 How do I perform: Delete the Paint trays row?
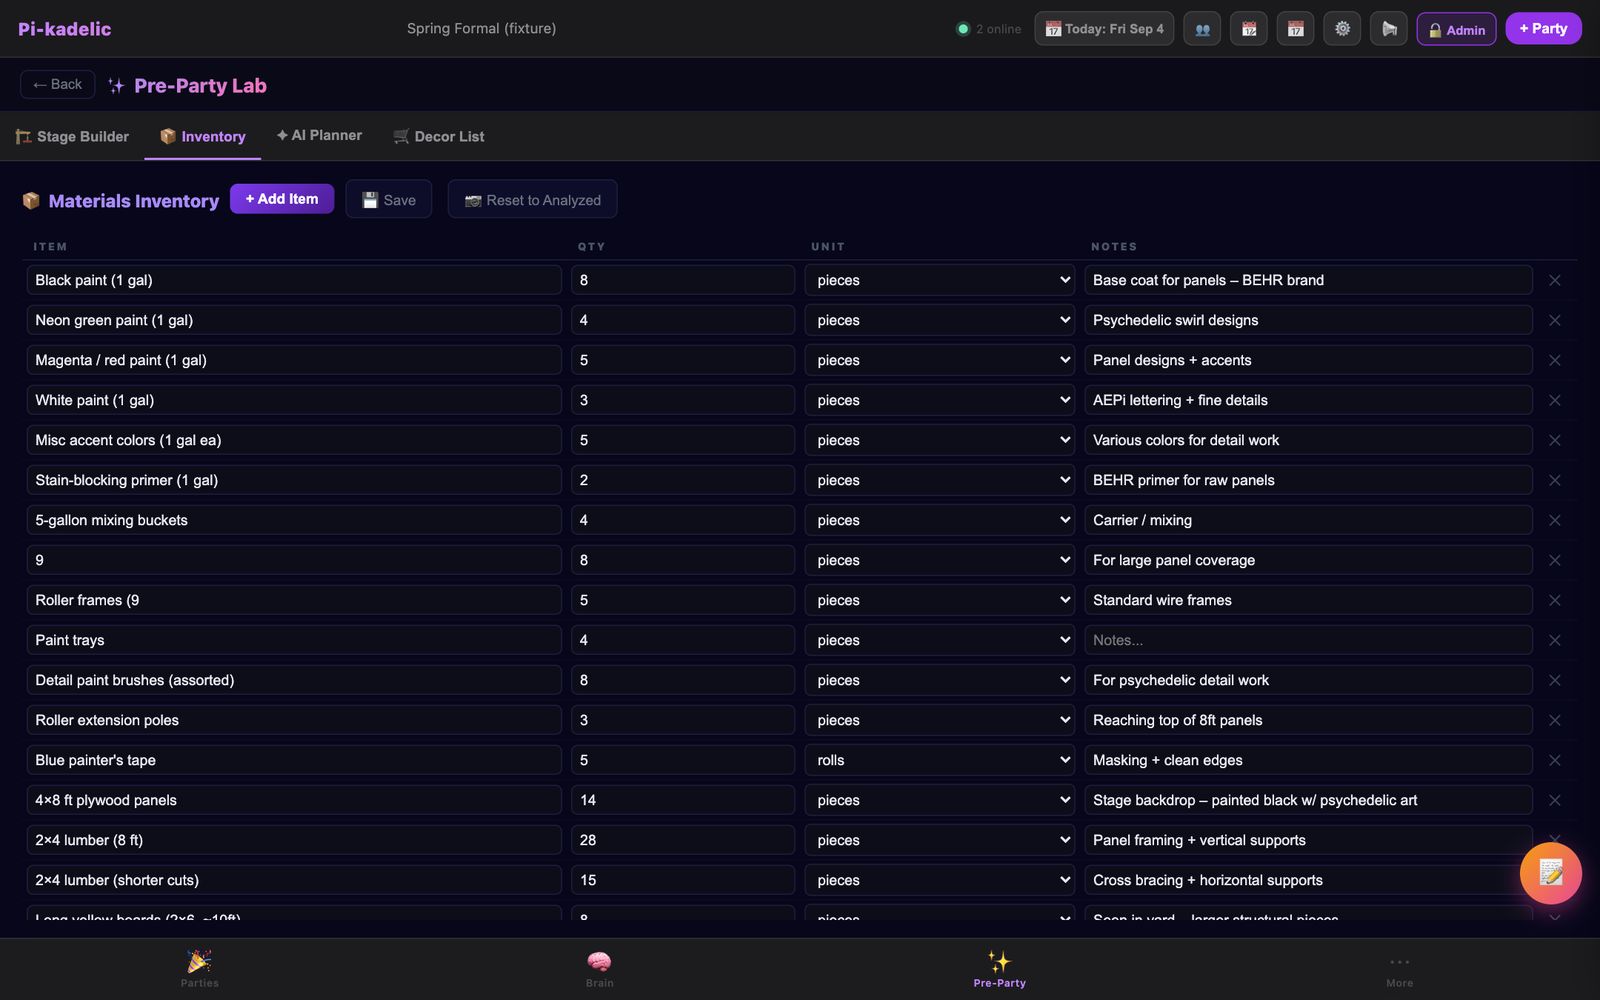1554,640
